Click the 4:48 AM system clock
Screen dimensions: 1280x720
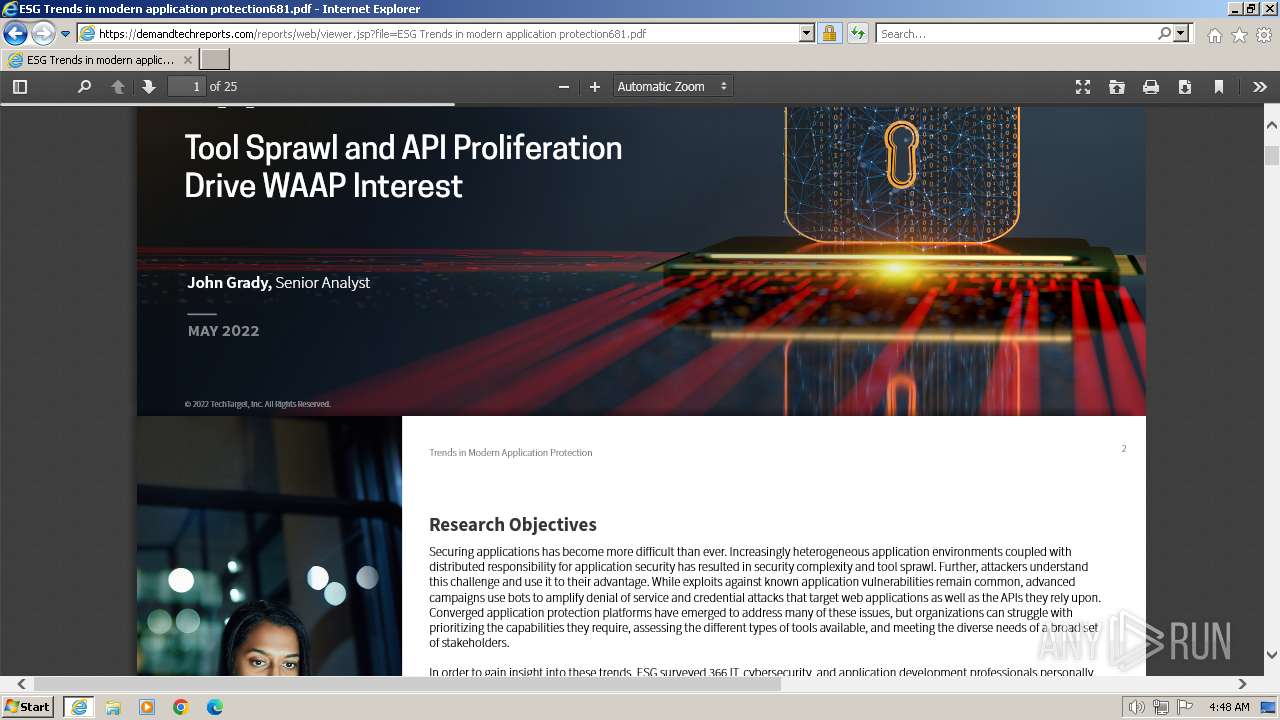[x=1229, y=707]
